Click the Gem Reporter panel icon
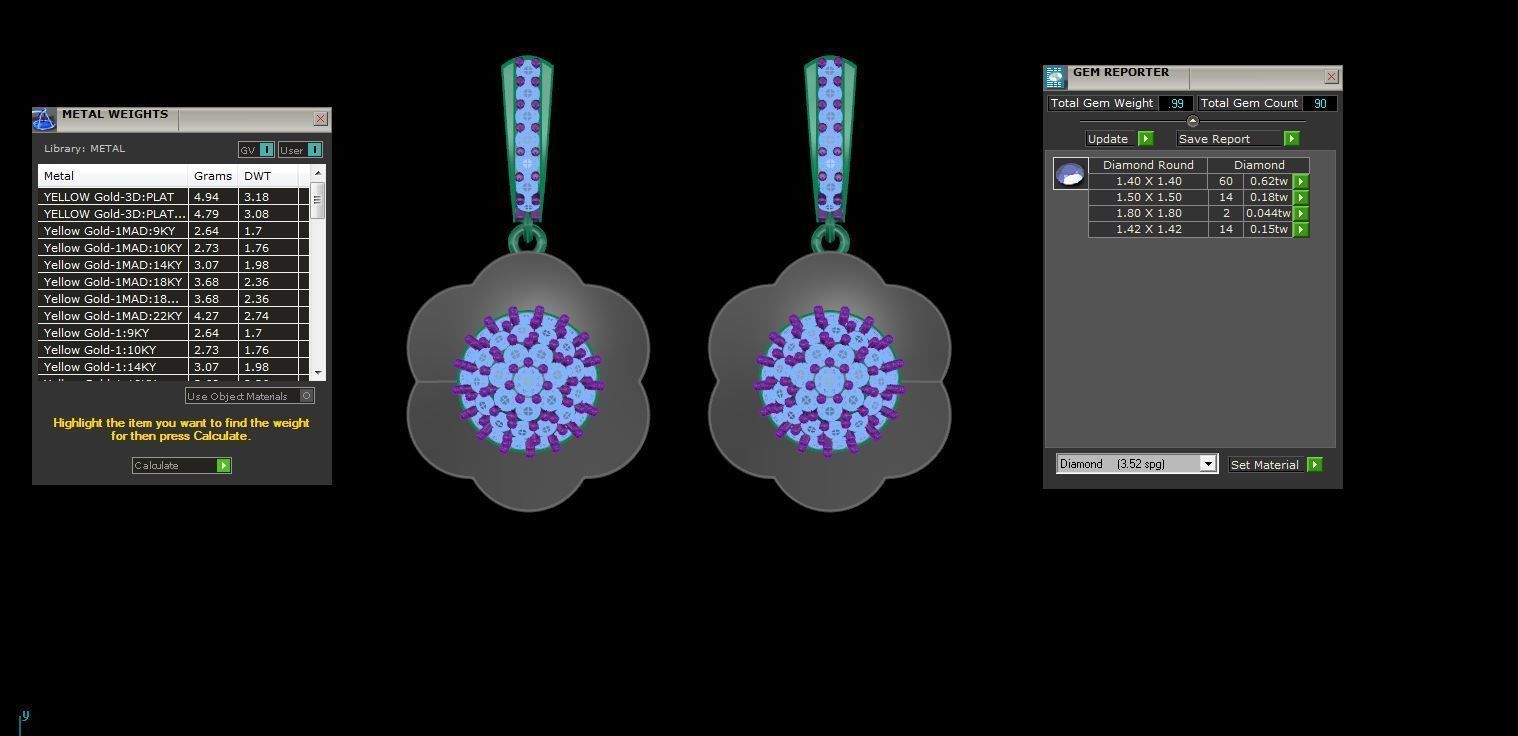This screenshot has width=1518, height=736. 1055,78
